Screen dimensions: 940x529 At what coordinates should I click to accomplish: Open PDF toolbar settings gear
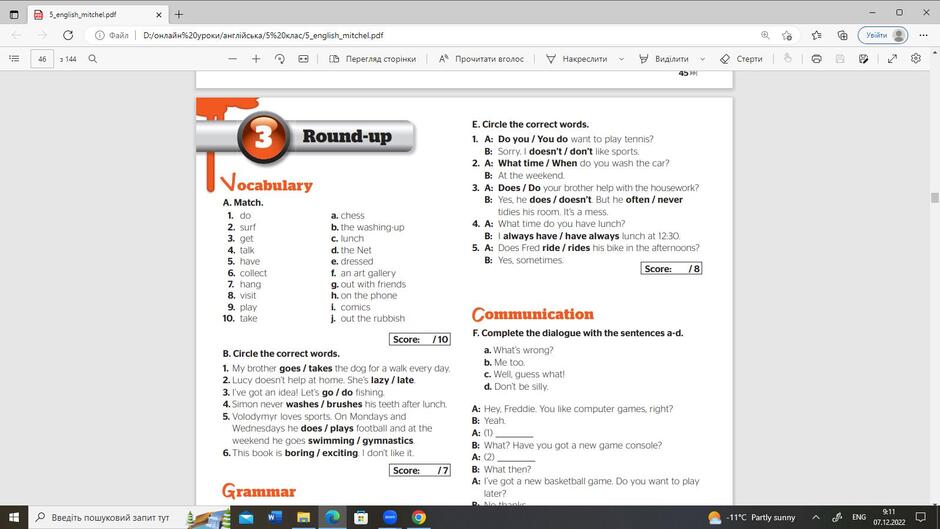click(916, 59)
